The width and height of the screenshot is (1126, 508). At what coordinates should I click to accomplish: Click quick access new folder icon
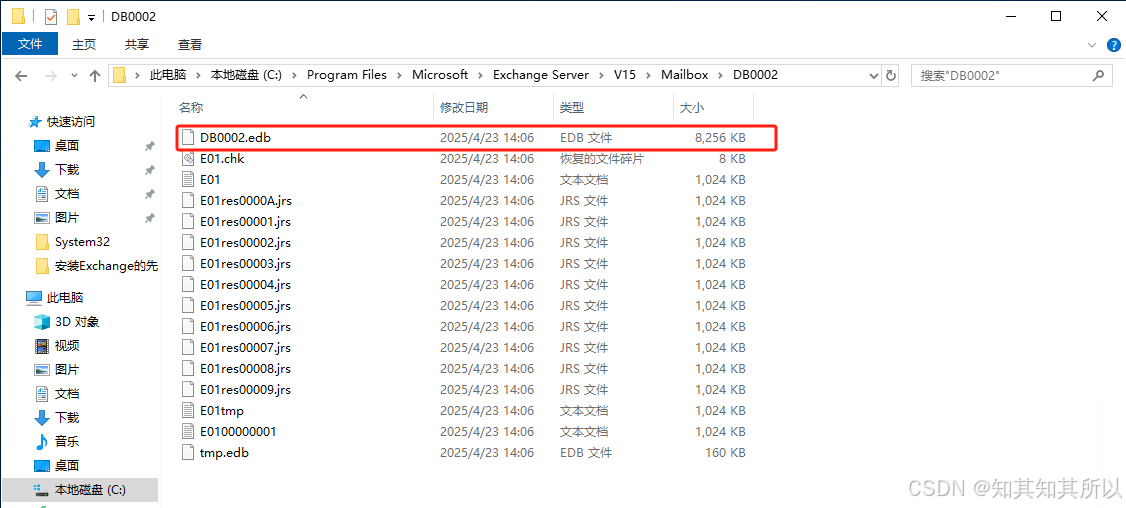pos(73,16)
